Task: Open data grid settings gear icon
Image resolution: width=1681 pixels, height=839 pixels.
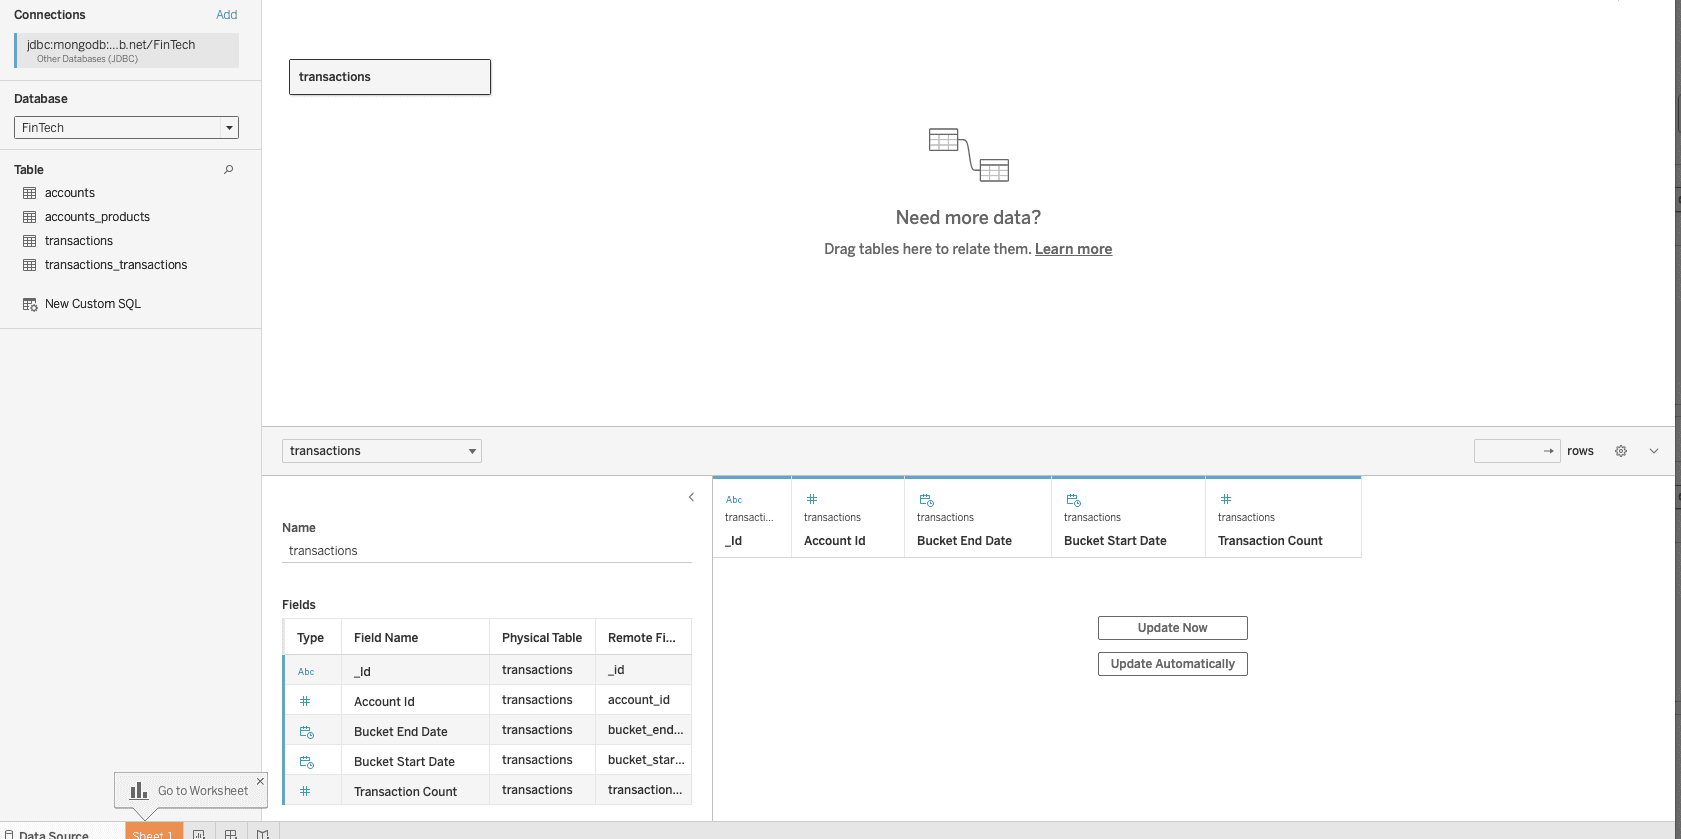Action: tap(1621, 451)
